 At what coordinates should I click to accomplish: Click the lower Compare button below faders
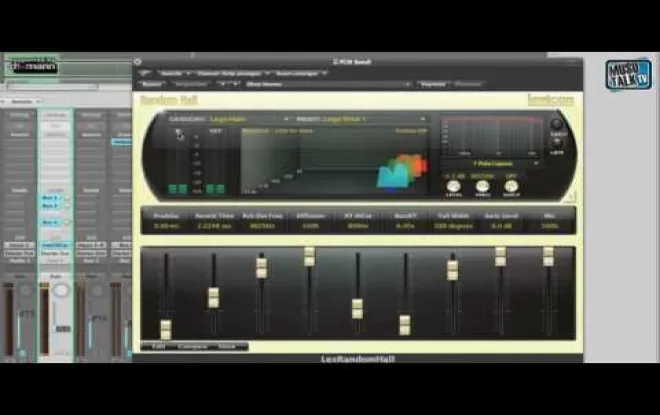193,346
